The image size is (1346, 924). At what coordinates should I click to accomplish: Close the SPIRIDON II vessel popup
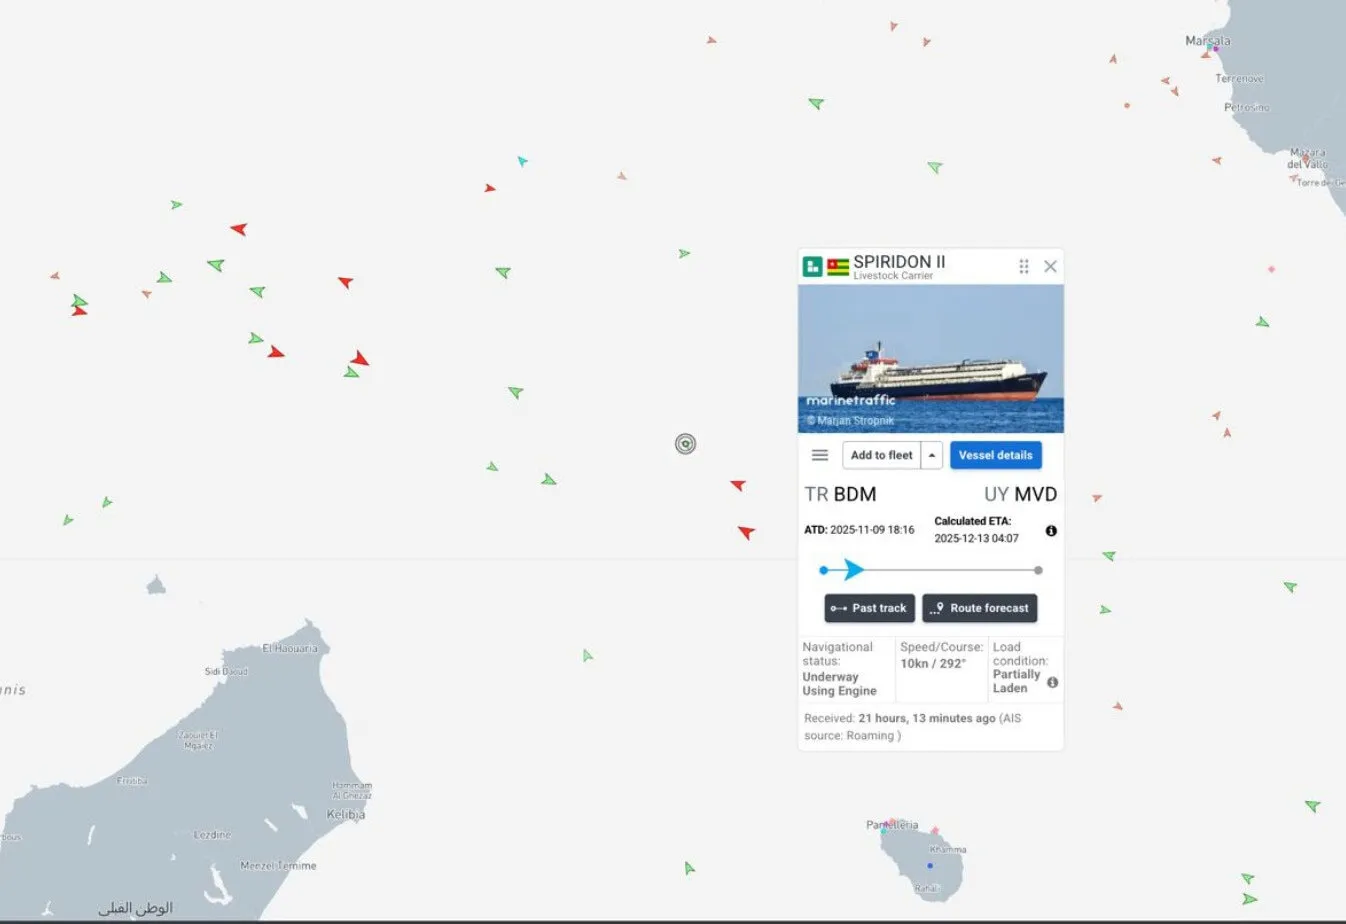click(1050, 266)
